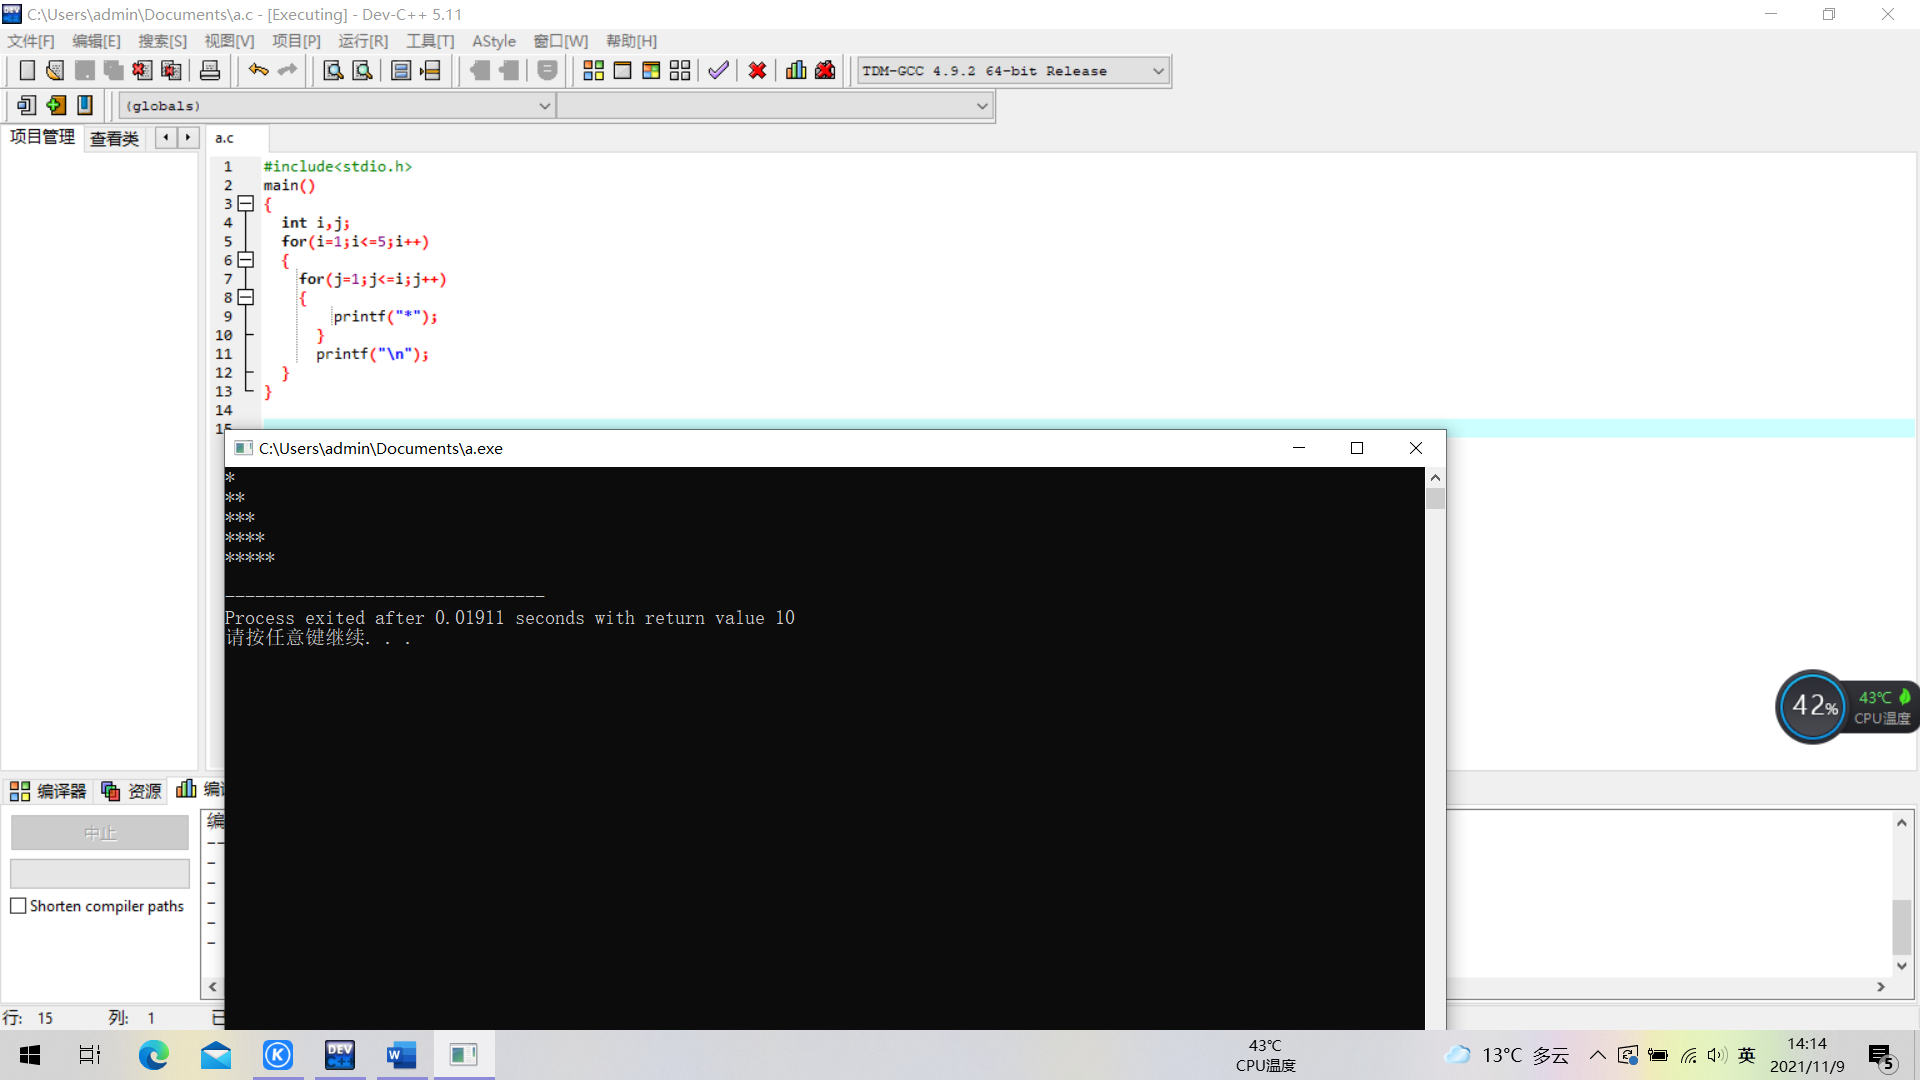Click the New file toolbar icon
Viewport: 1920px width, 1080px height.
pos(27,71)
